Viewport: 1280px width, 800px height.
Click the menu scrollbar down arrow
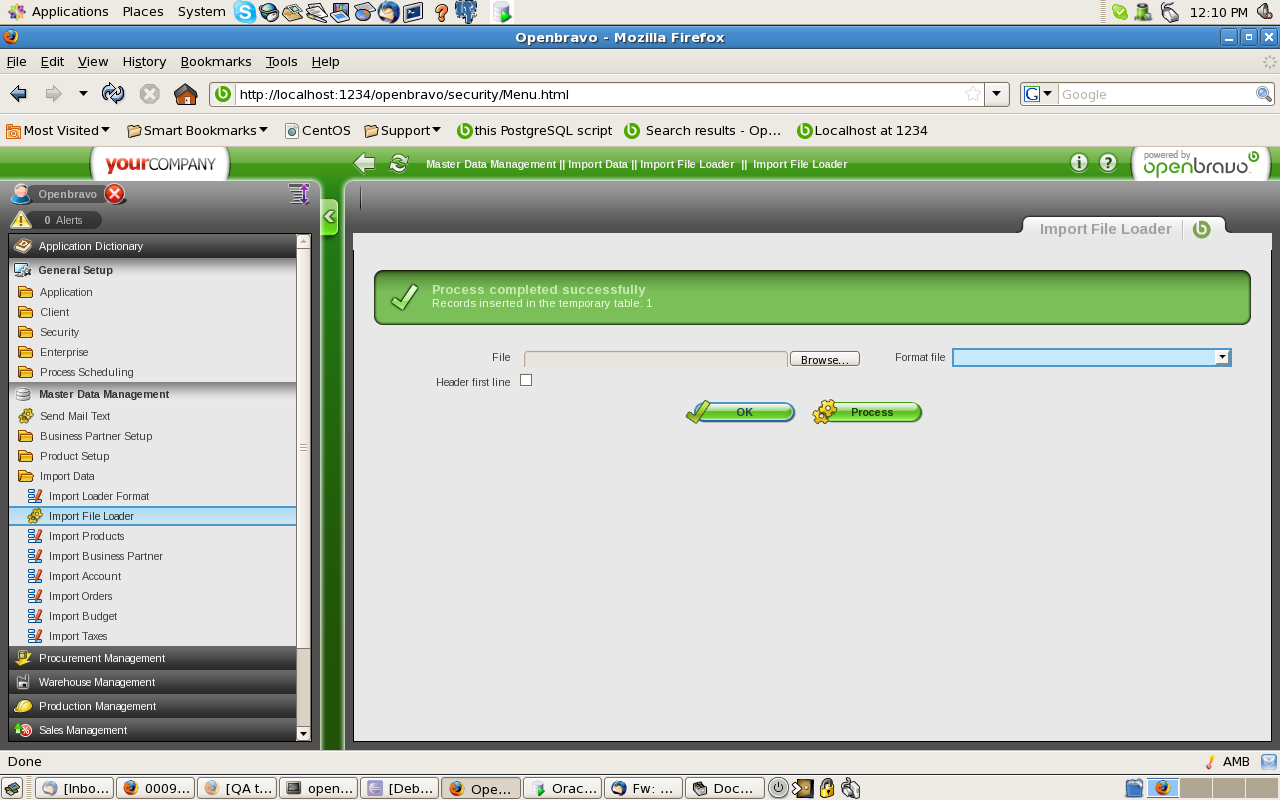pyautogui.click(x=304, y=734)
